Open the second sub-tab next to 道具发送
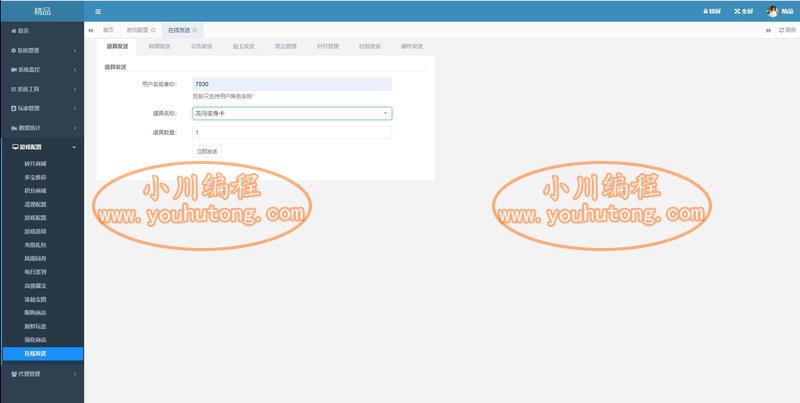This screenshot has width=800, height=403. point(159,46)
